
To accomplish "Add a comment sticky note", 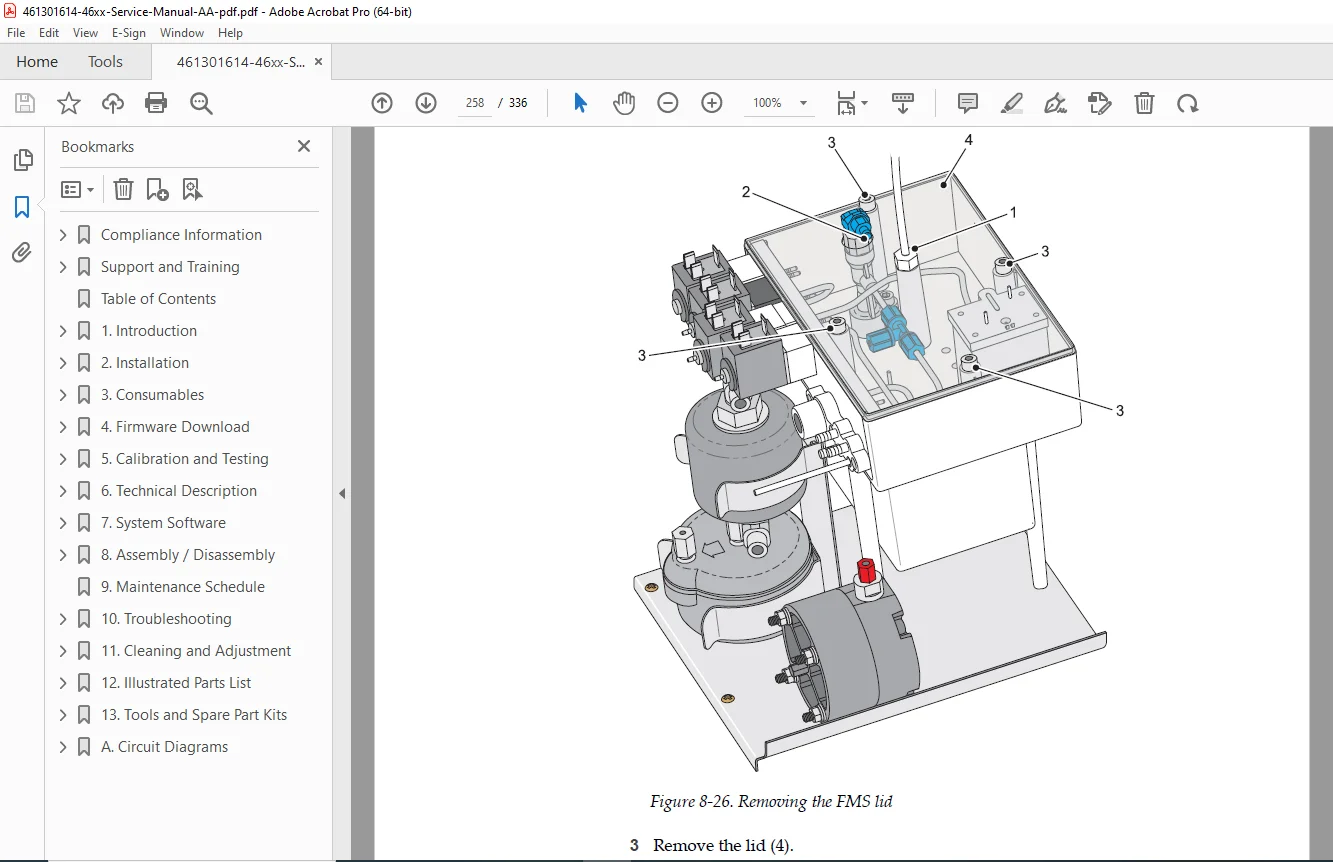I will click(x=967, y=103).
